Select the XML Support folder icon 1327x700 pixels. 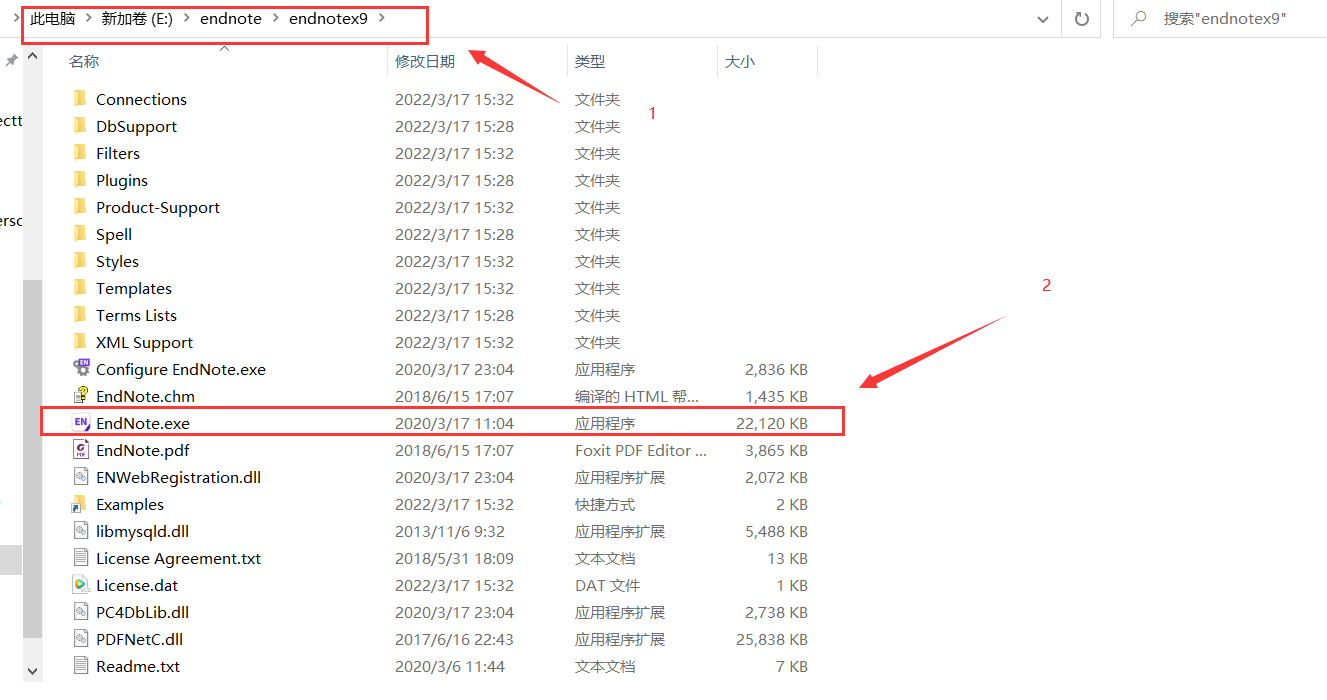click(x=80, y=342)
